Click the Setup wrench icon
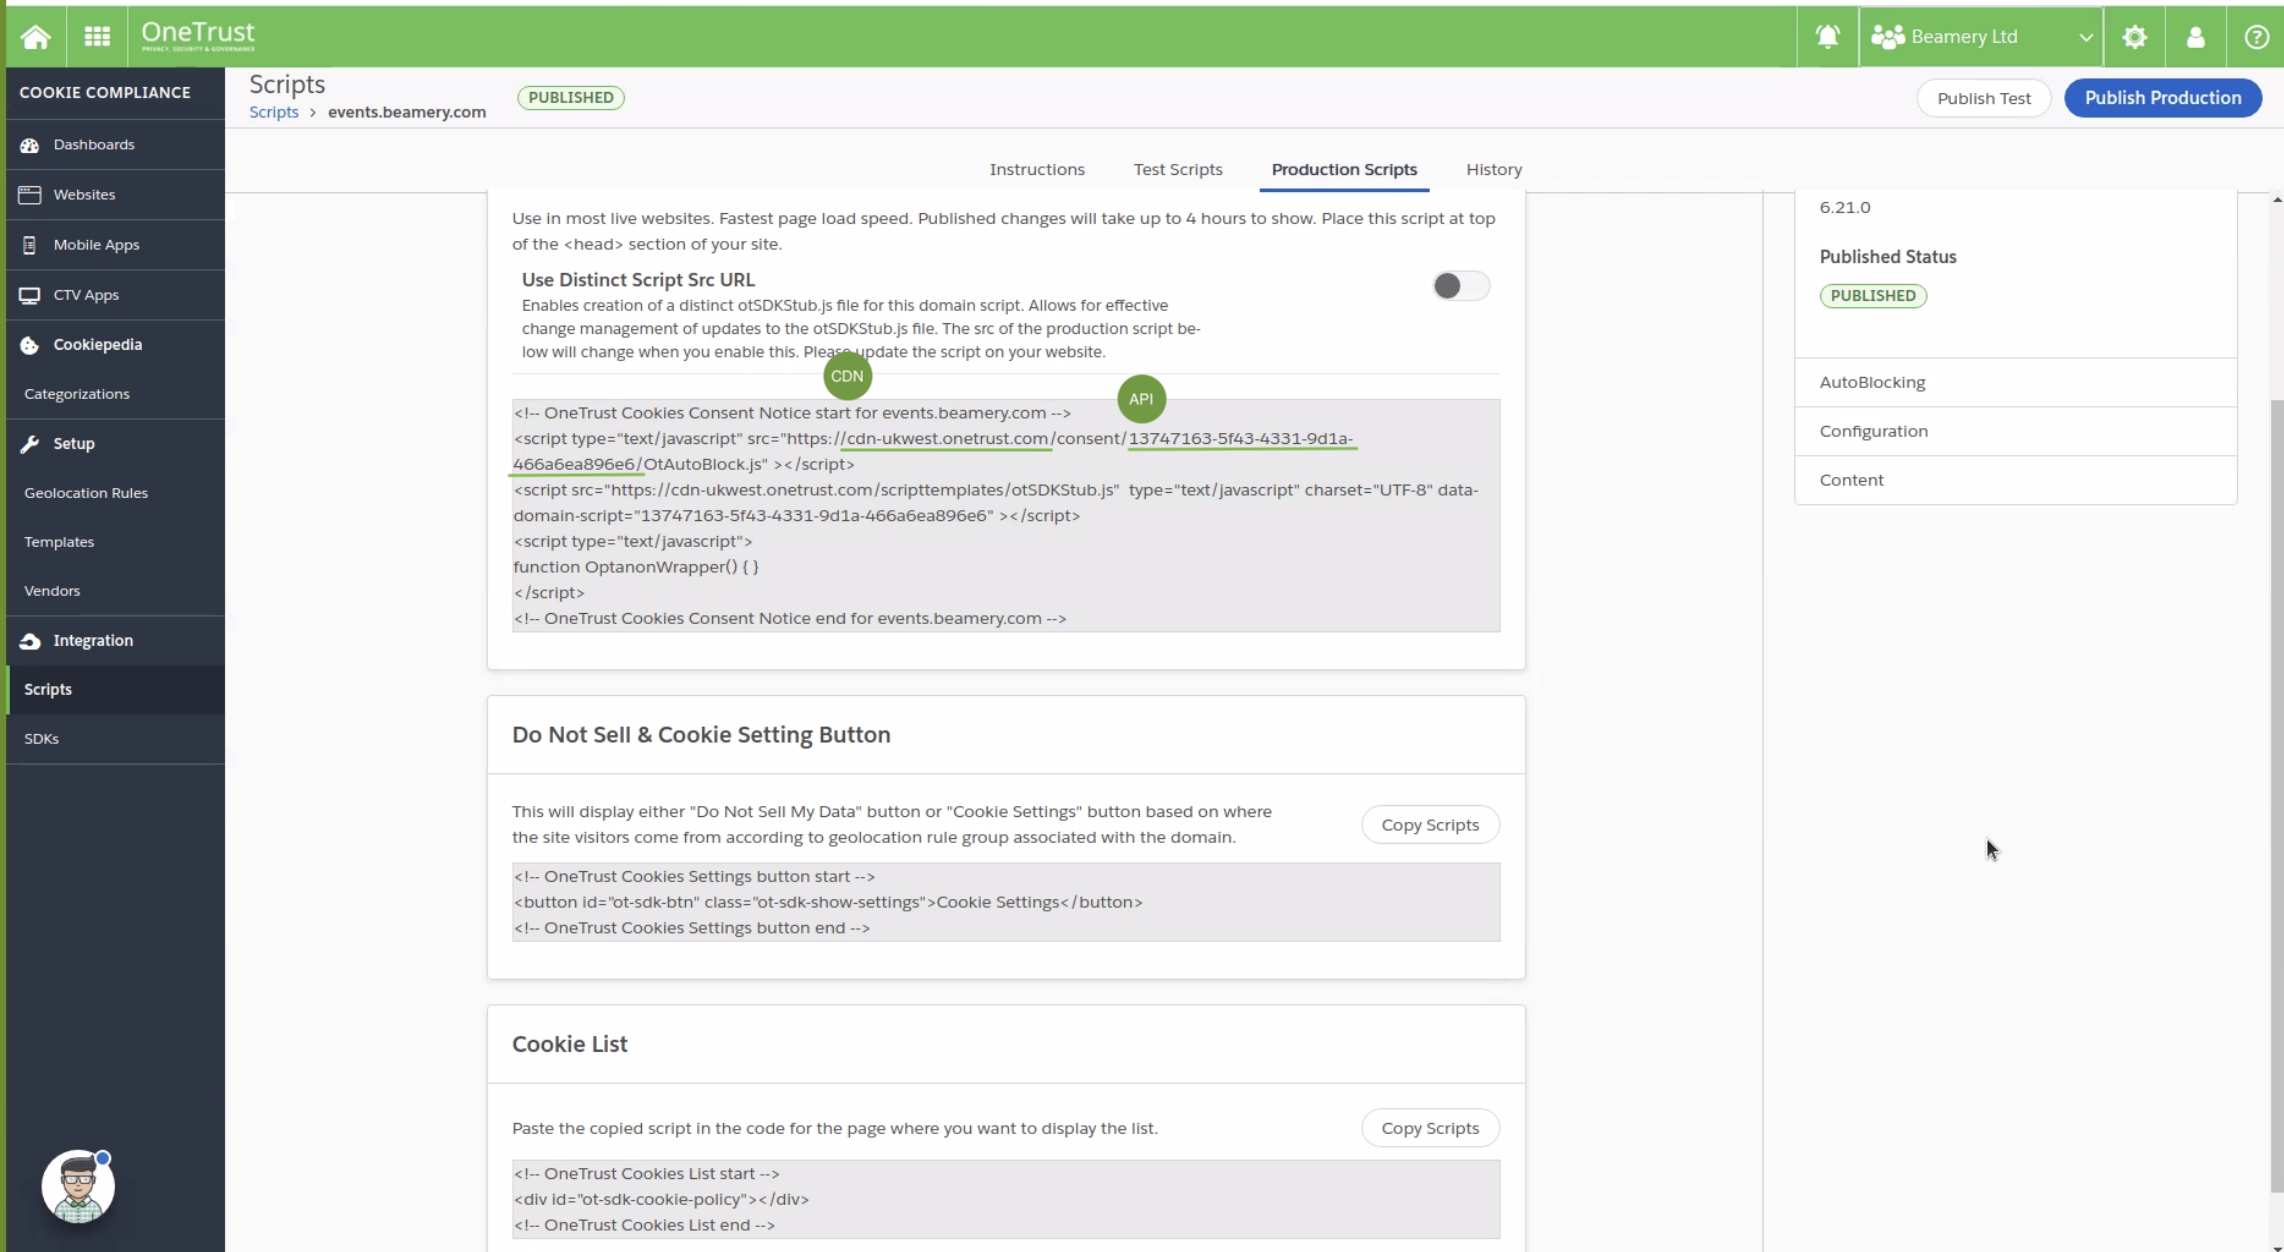Screen dimensions: 2284x1252 click(30, 444)
